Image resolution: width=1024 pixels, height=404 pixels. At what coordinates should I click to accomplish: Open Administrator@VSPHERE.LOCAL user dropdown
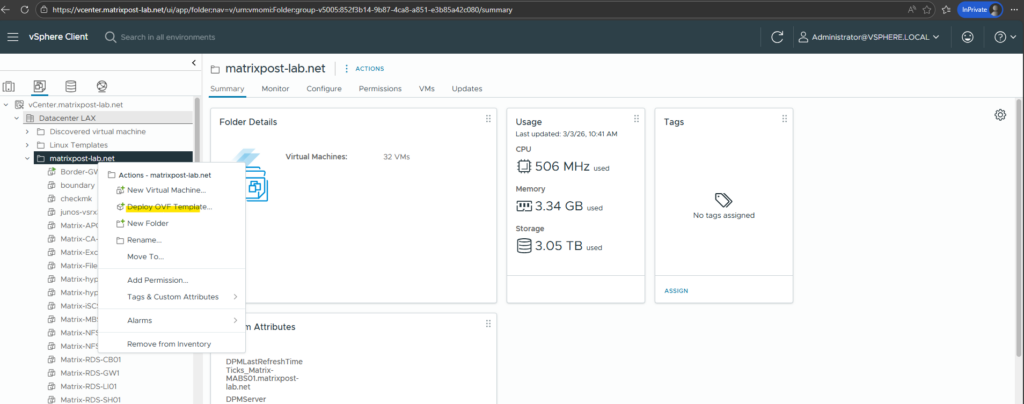[x=868, y=37]
